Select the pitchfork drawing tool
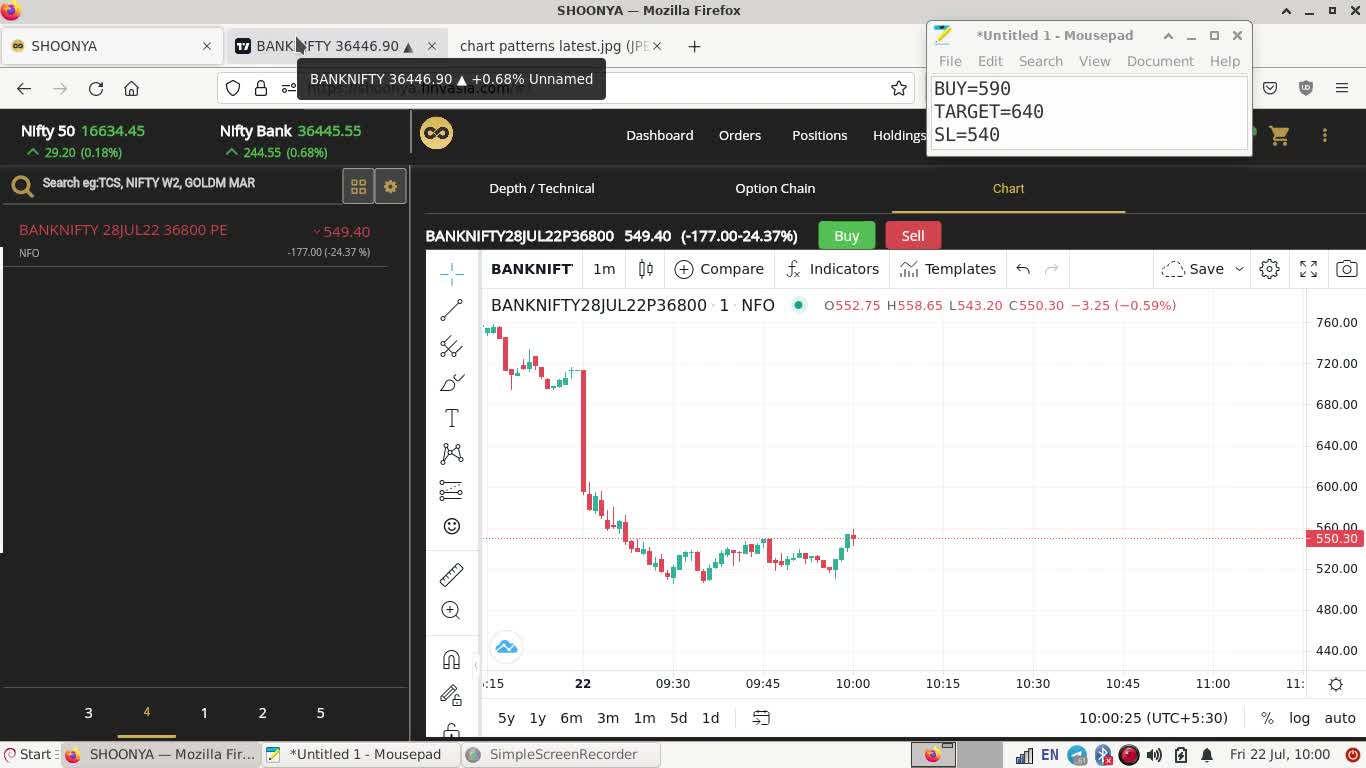This screenshot has width=1366, height=768. [451, 346]
